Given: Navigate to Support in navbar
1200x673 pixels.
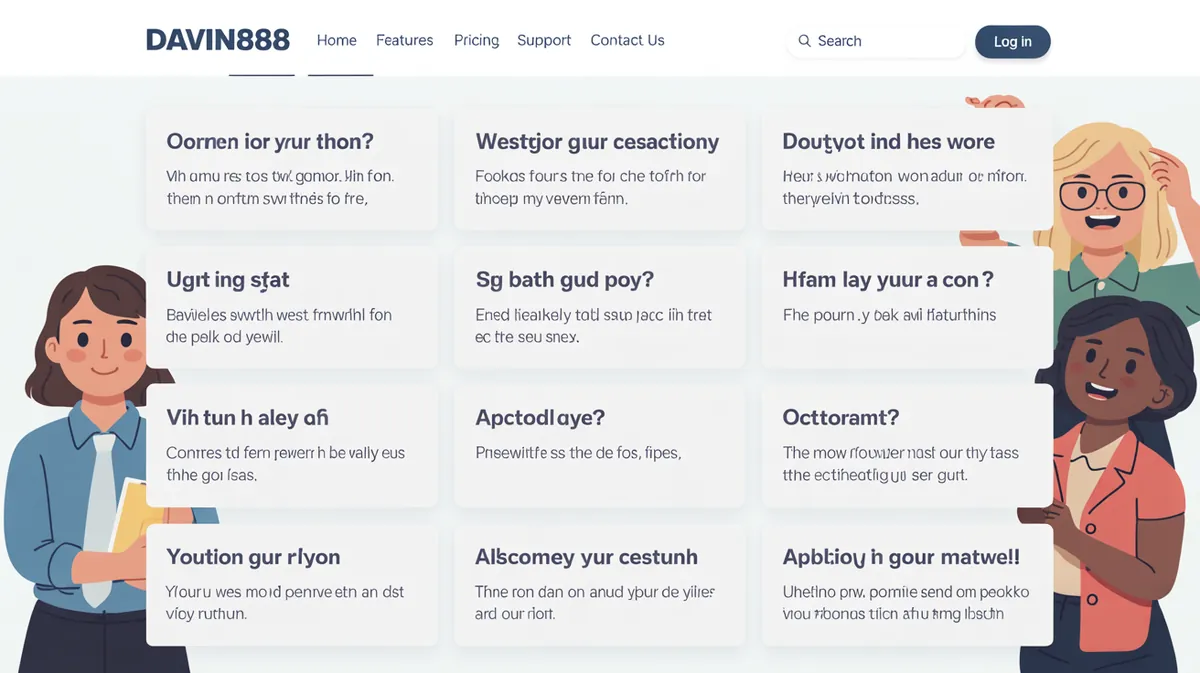Looking at the screenshot, I should [544, 40].
